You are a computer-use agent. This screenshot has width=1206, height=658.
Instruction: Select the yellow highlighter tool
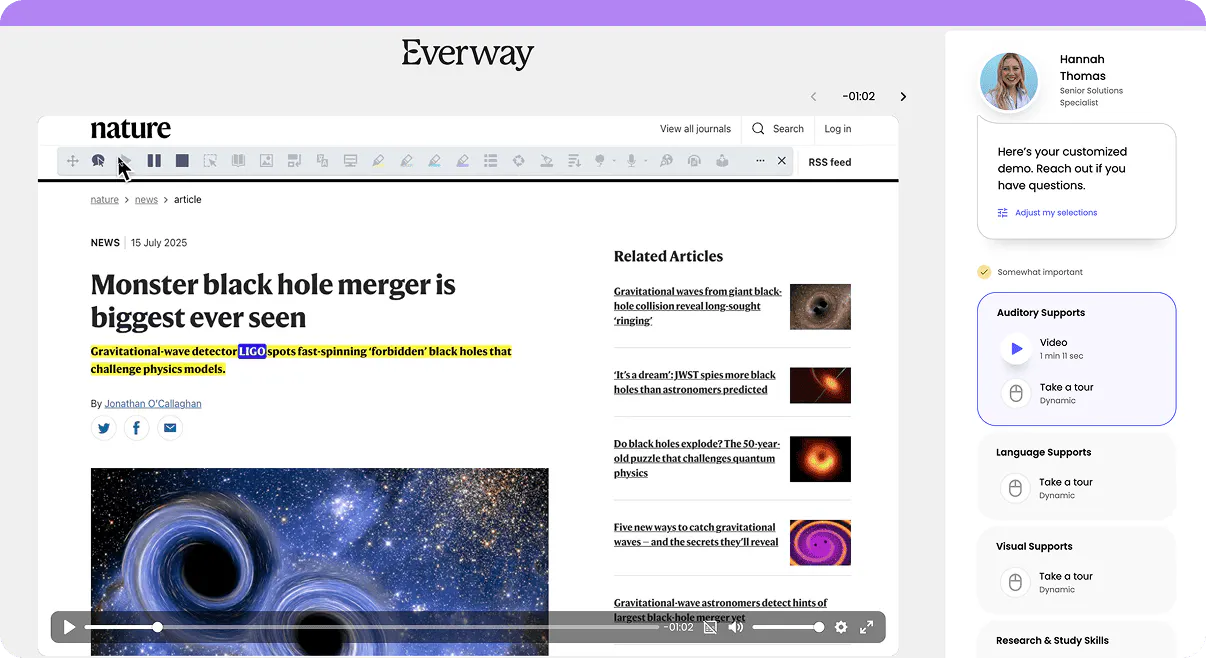point(378,161)
